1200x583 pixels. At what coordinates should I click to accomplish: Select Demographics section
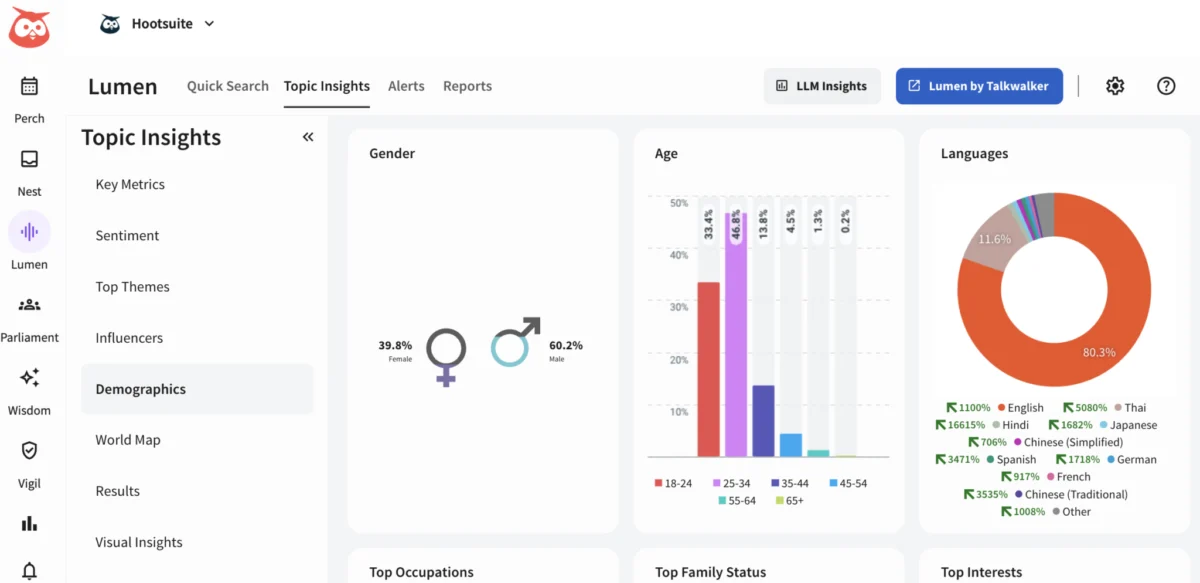click(x=197, y=389)
